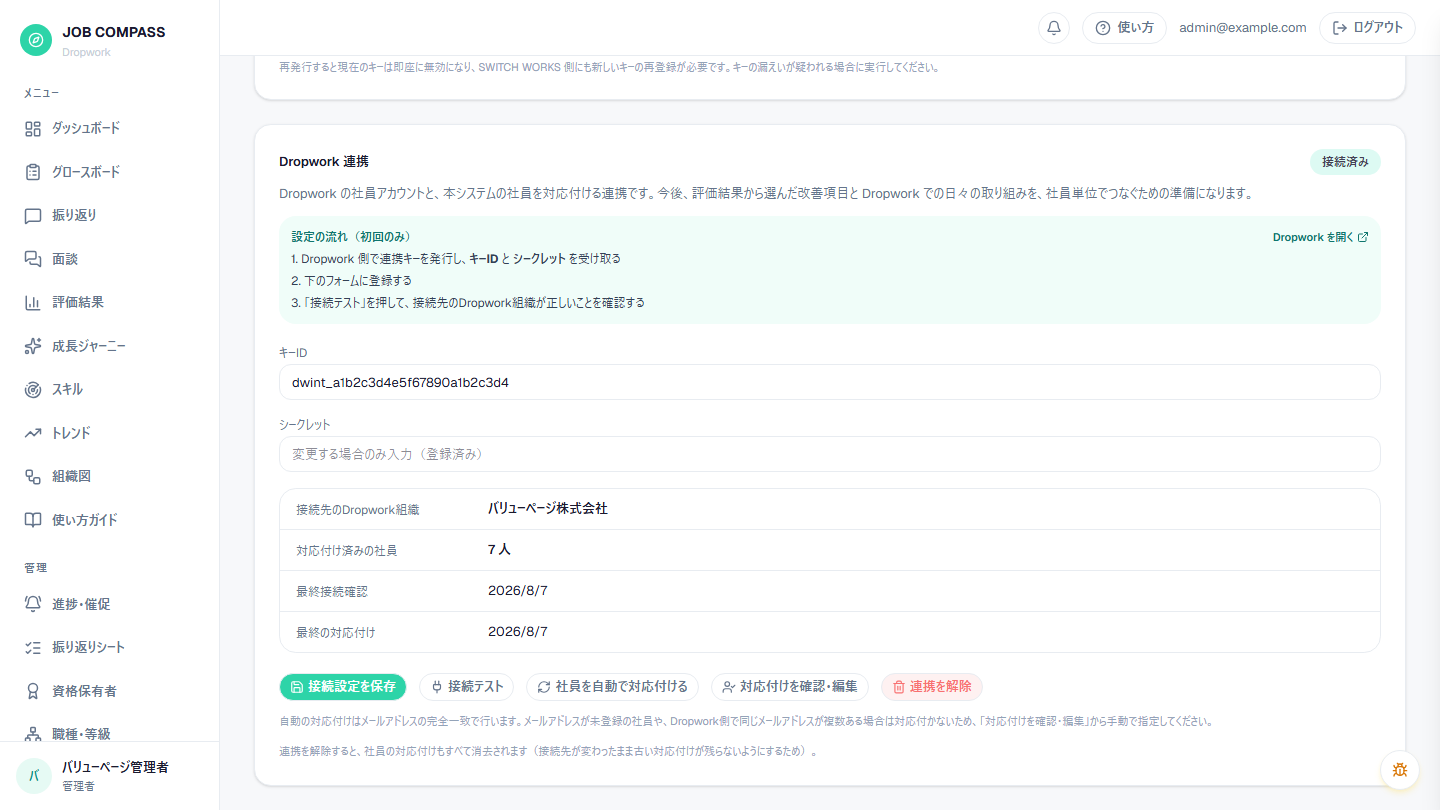Image resolution: width=1440 pixels, height=810 pixels.
Task: Click the 資格保有者 badge icon
Action: [x=33, y=691]
